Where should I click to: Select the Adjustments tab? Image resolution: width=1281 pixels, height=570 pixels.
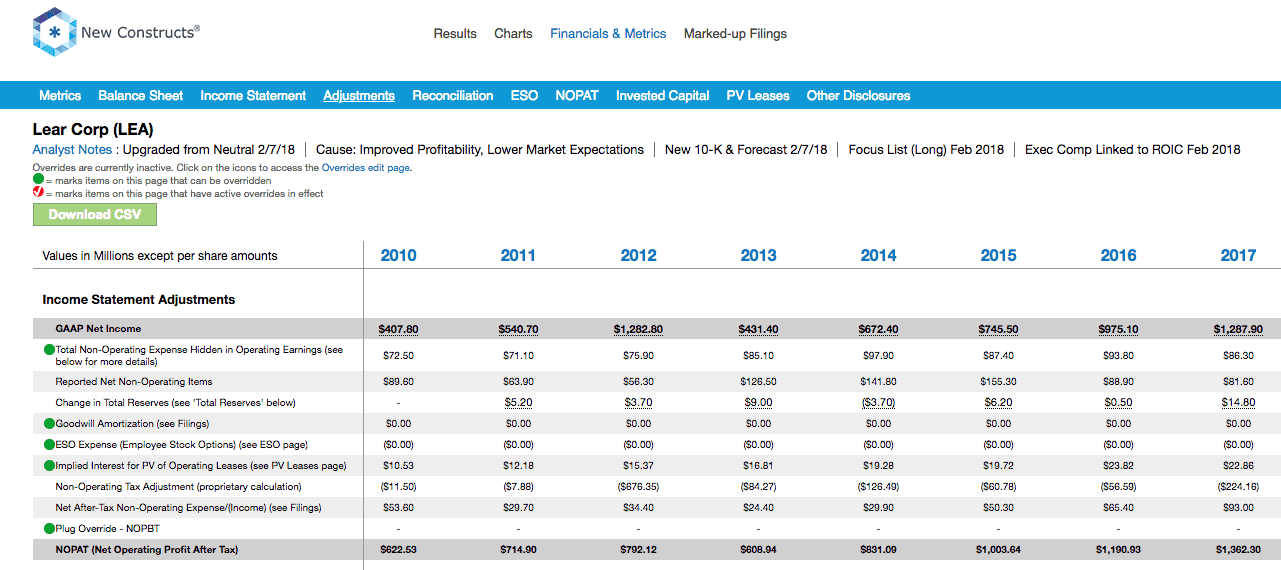[x=359, y=96]
